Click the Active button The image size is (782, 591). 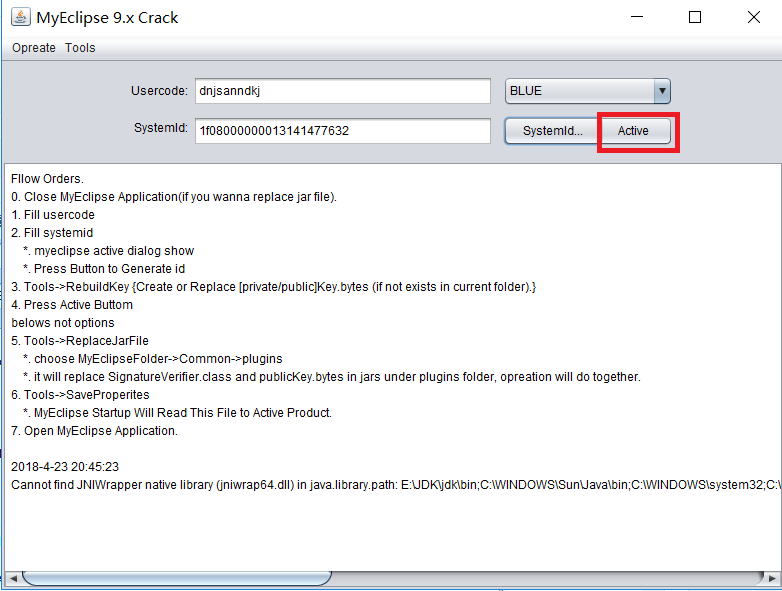click(x=633, y=131)
